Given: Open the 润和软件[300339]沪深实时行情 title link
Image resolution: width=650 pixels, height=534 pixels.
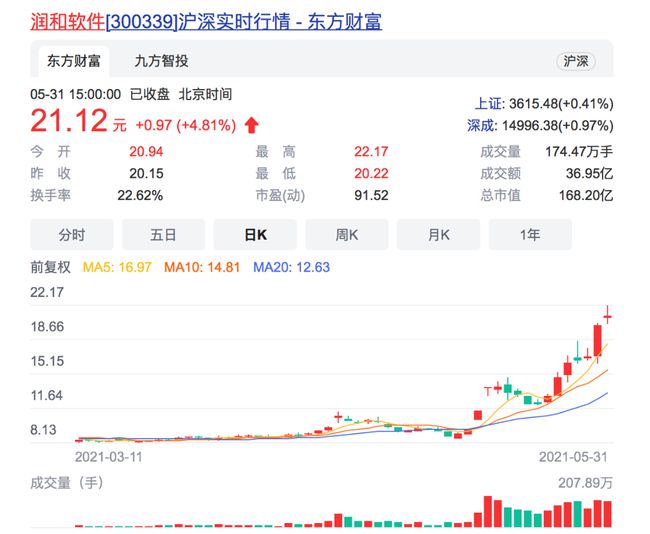Looking at the screenshot, I should 206,21.
